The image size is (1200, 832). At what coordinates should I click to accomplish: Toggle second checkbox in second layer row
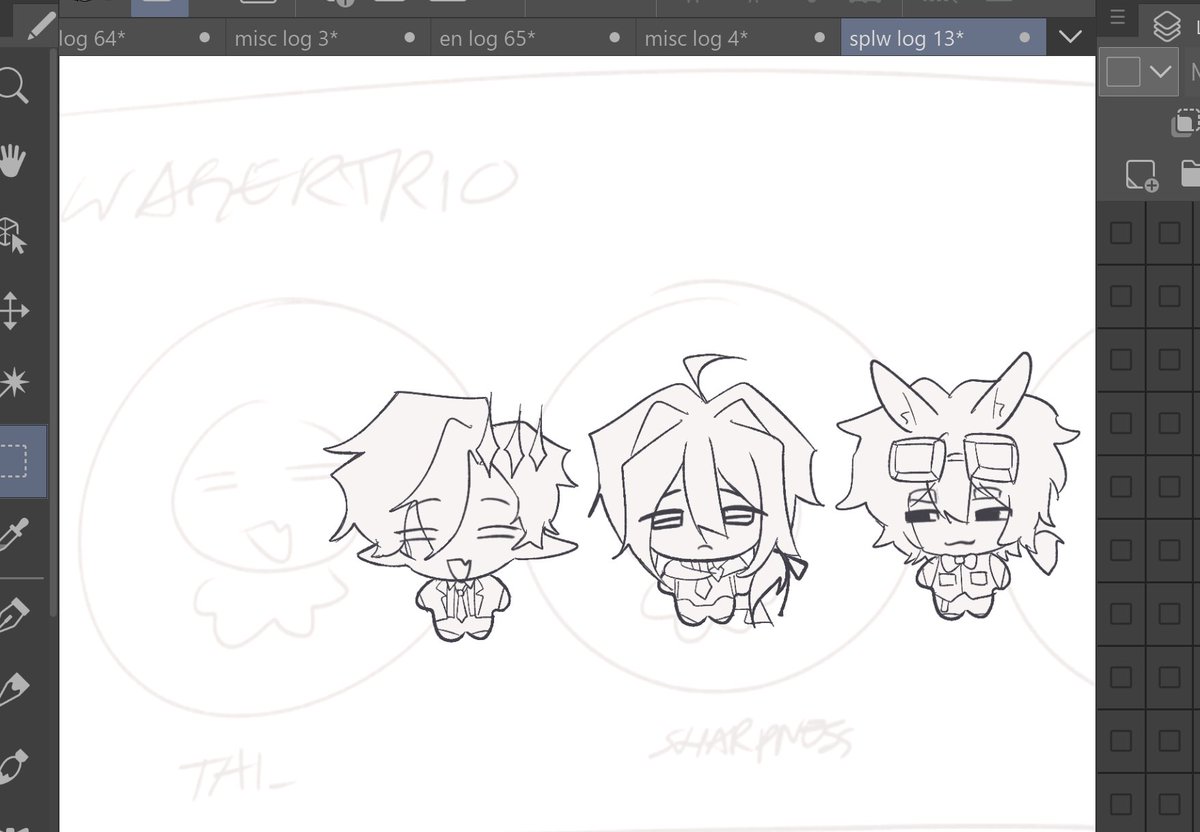coord(1169,296)
